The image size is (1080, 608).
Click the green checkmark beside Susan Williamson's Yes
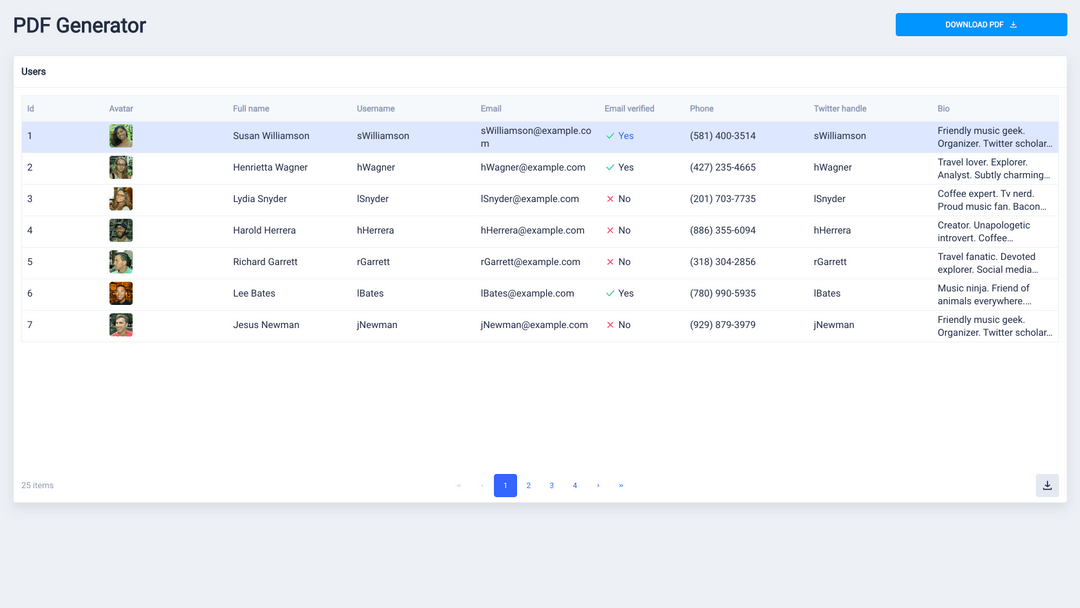[x=611, y=135]
